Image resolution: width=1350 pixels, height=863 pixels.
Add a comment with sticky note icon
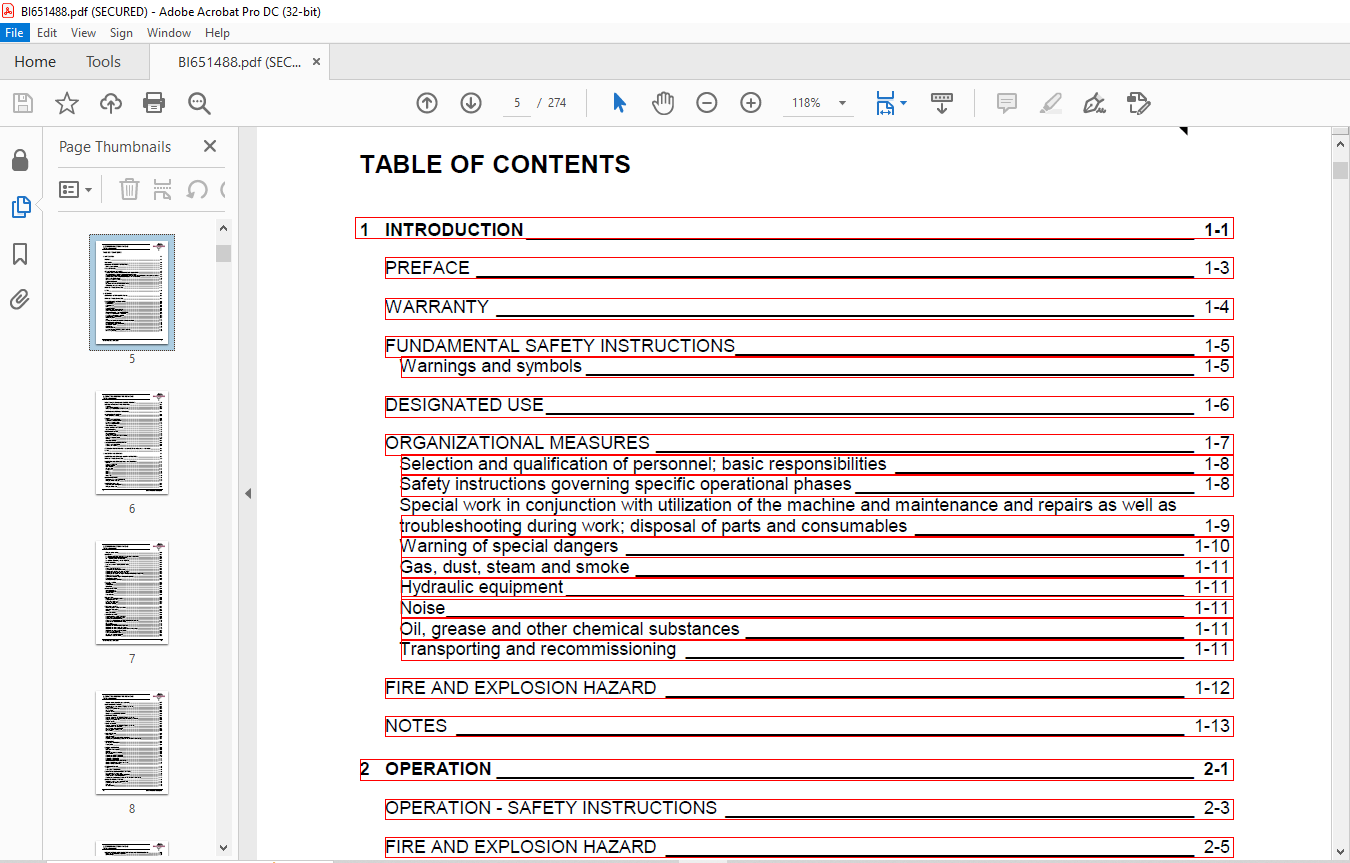[1007, 103]
